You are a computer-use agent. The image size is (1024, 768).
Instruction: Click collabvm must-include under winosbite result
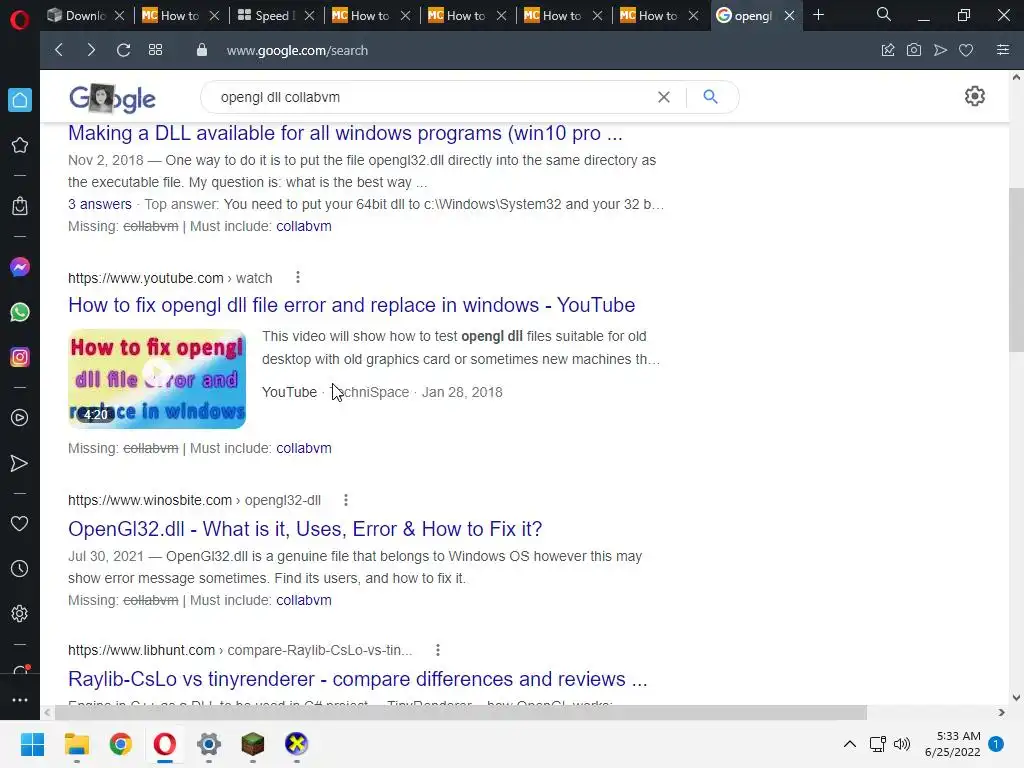point(304,600)
